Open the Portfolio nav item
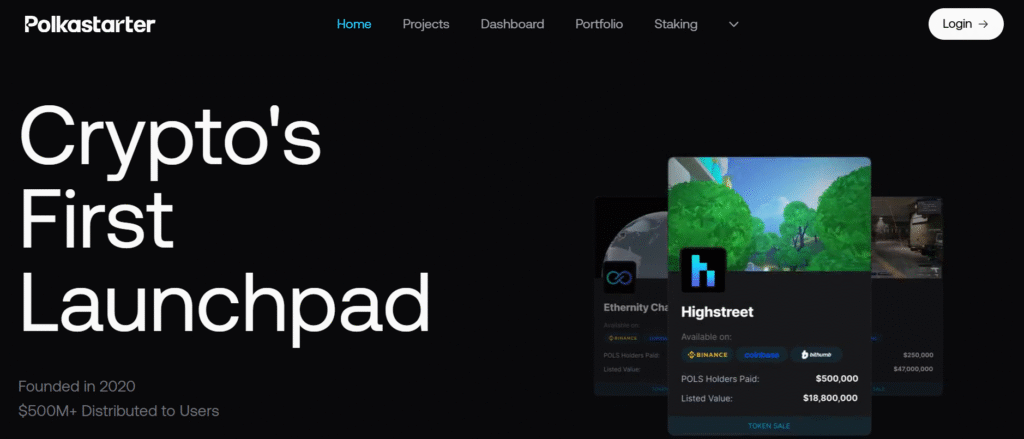Viewport: 1024px width, 439px height. [599, 24]
